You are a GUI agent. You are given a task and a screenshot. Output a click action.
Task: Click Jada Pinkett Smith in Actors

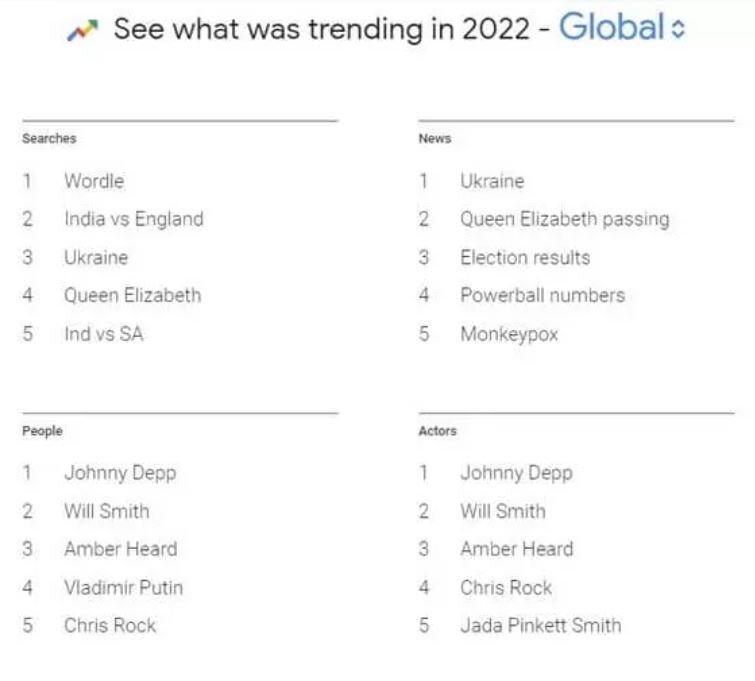pos(540,625)
